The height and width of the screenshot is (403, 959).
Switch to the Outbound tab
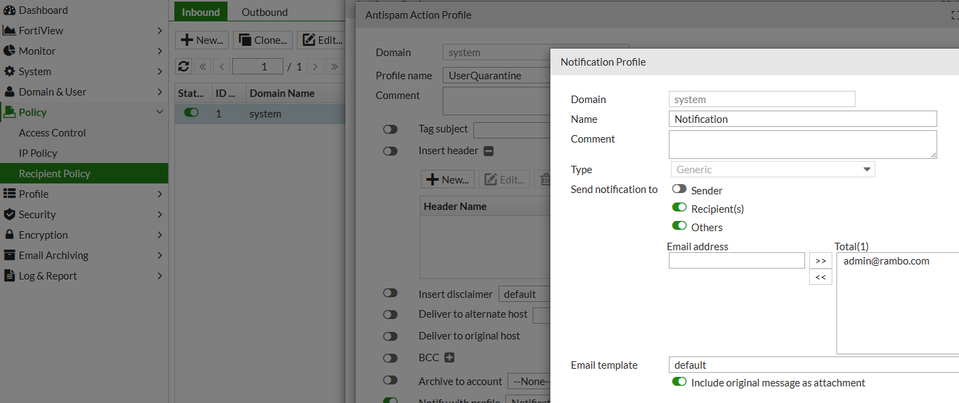coord(264,12)
